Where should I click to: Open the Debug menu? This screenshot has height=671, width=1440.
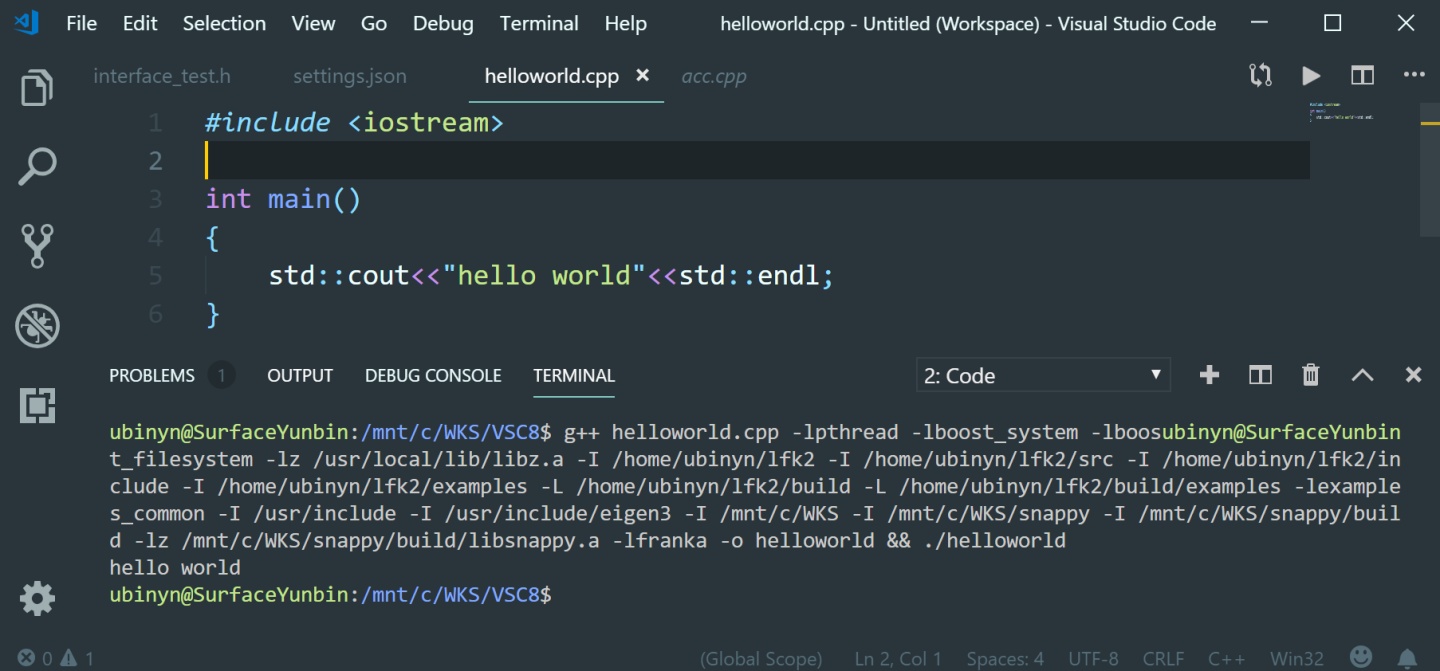[x=444, y=23]
